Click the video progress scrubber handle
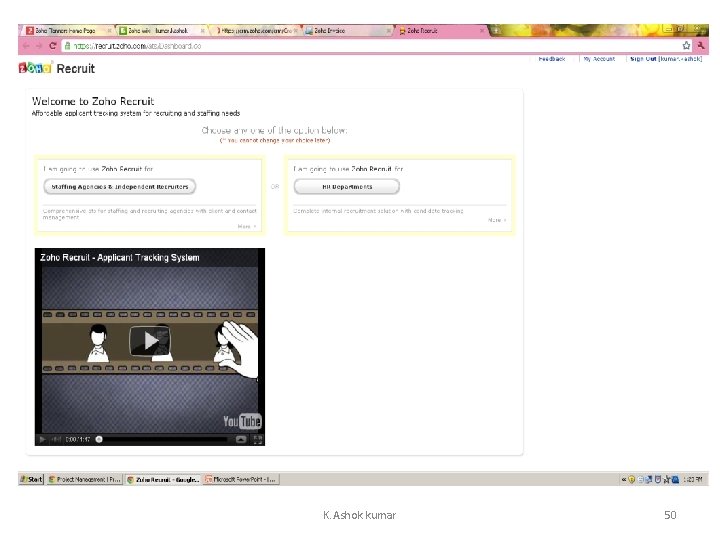The height and width of the screenshot is (540, 720). click(x=99, y=439)
